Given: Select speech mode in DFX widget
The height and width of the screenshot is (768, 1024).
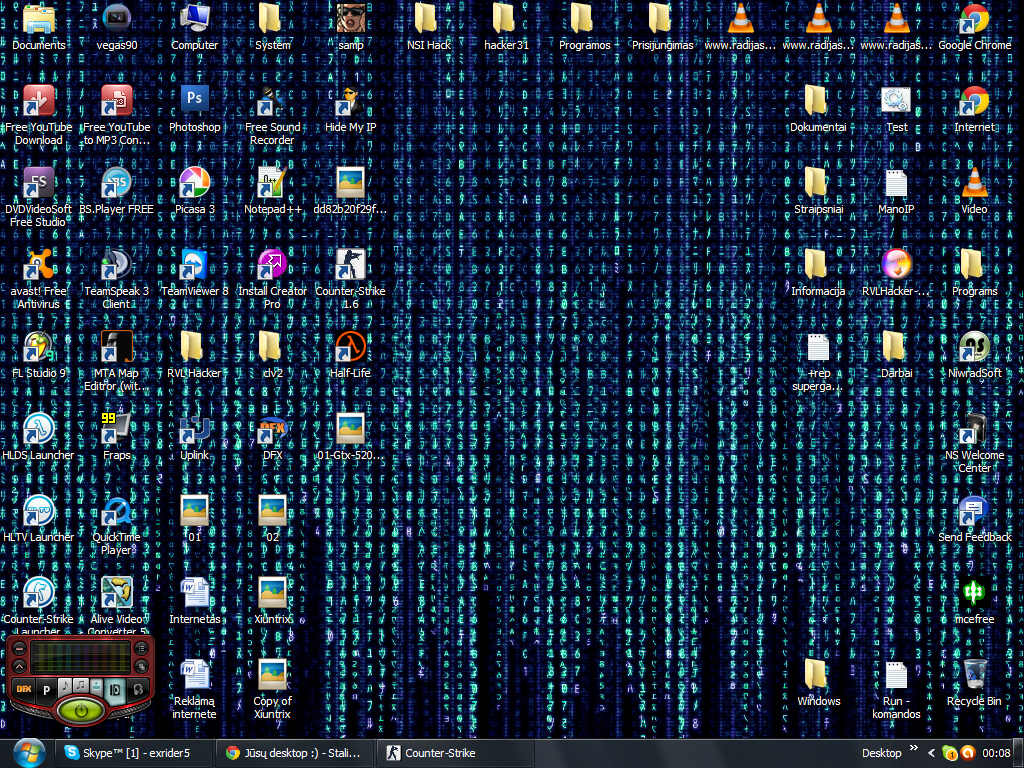Looking at the screenshot, I should click(96, 686).
